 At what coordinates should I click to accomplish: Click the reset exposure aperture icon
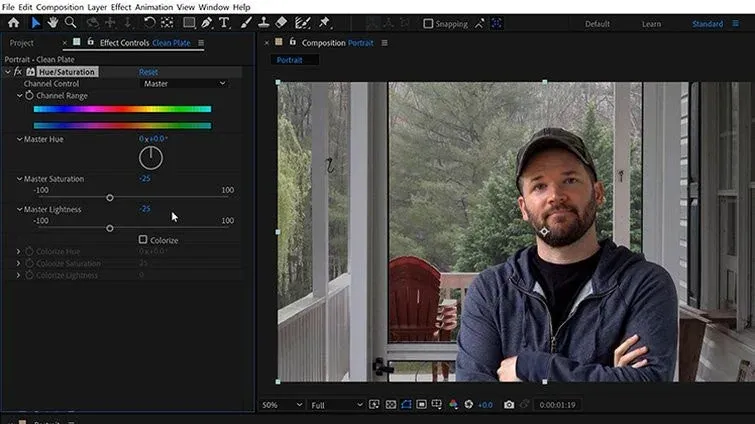pyautogui.click(x=469, y=405)
